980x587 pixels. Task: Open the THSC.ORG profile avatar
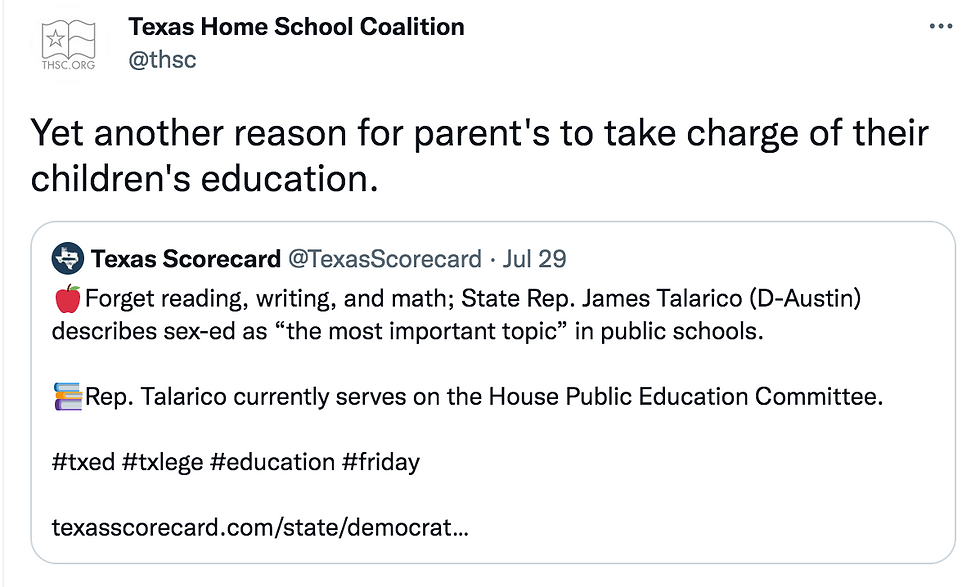69,44
